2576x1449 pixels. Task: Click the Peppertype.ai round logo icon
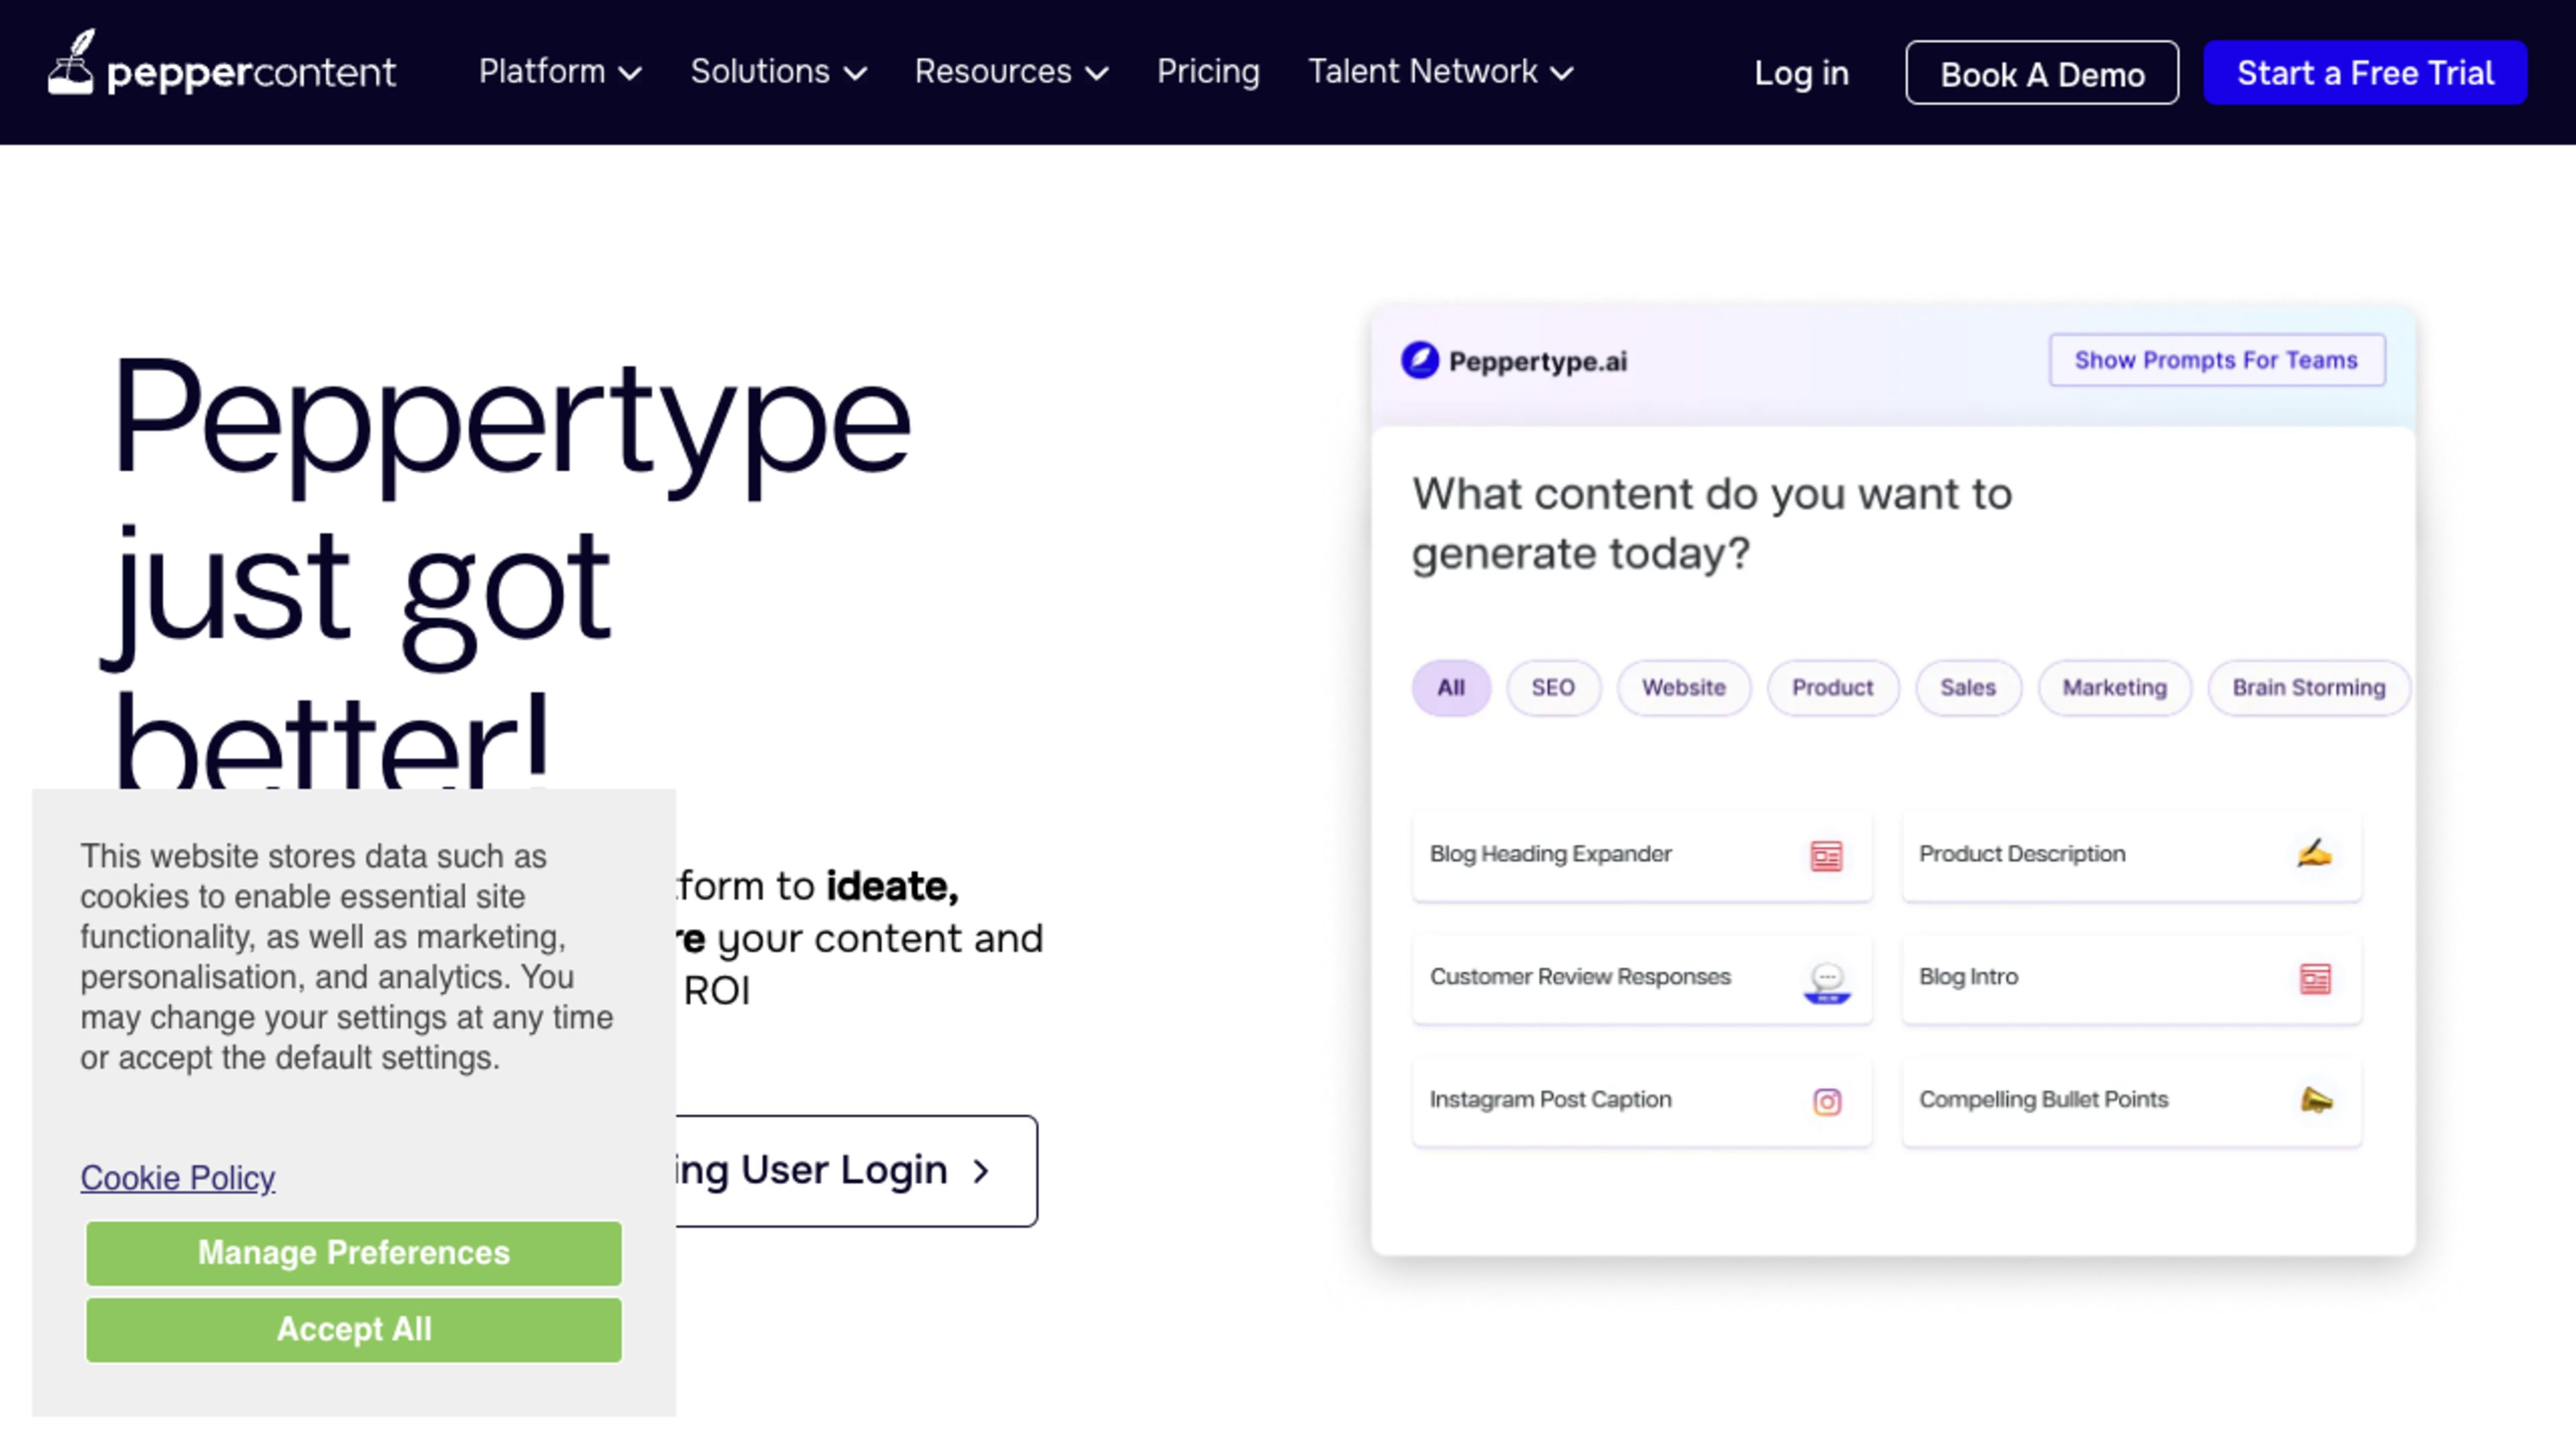tap(1419, 360)
